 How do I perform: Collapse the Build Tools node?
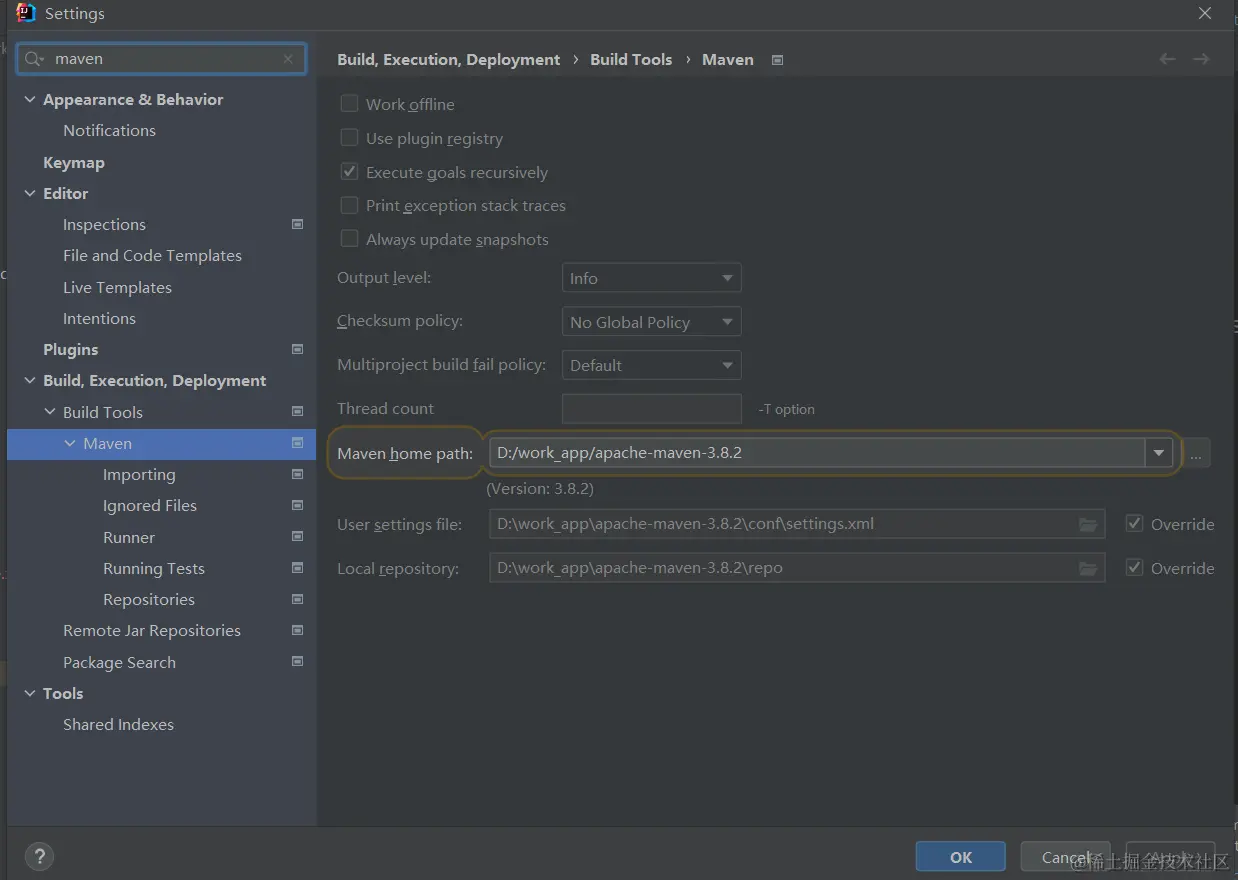click(x=50, y=411)
